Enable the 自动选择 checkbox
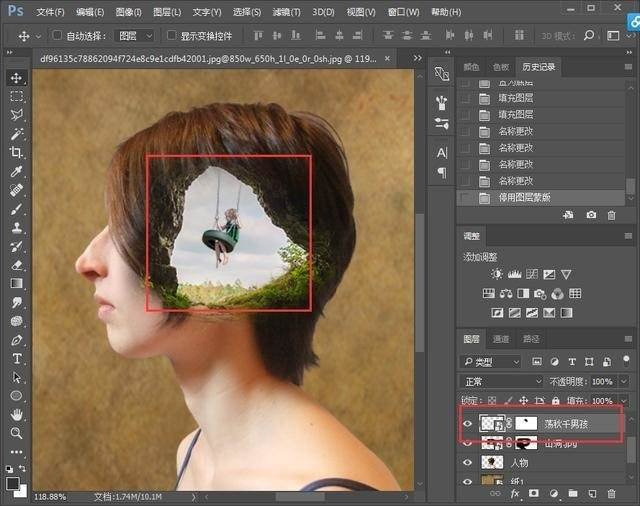Viewport: 640px width, 506px height. click(x=57, y=36)
